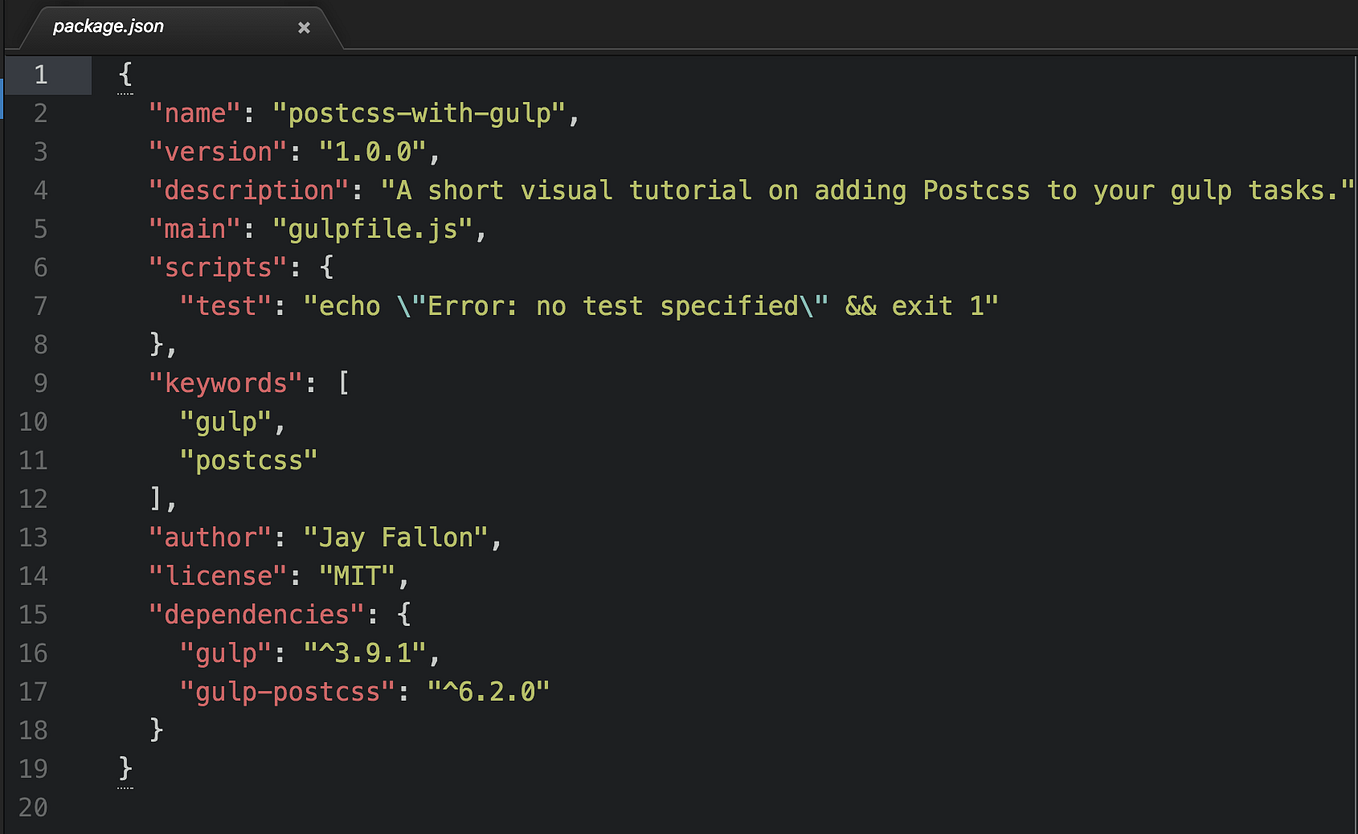1358x834 pixels.
Task: Switch to the package.json tab
Action: [110, 26]
